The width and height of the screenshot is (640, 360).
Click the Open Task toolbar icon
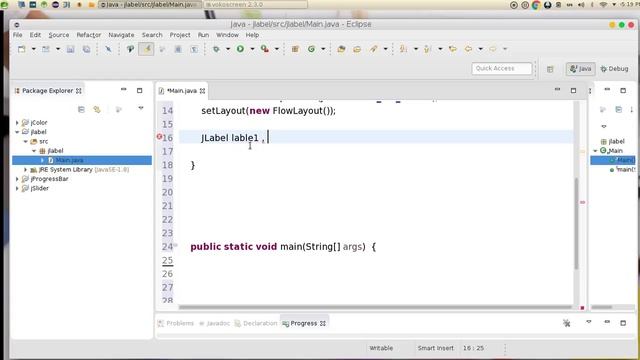pyautogui.click(x=357, y=49)
